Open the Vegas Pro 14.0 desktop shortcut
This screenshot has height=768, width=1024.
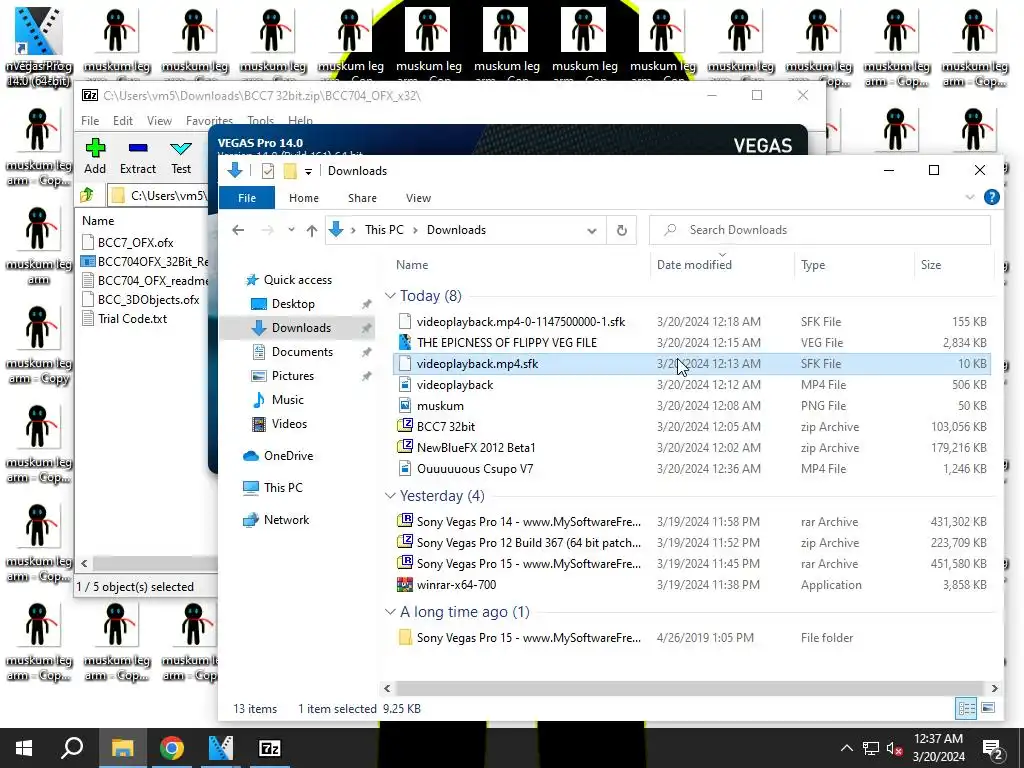click(x=38, y=47)
